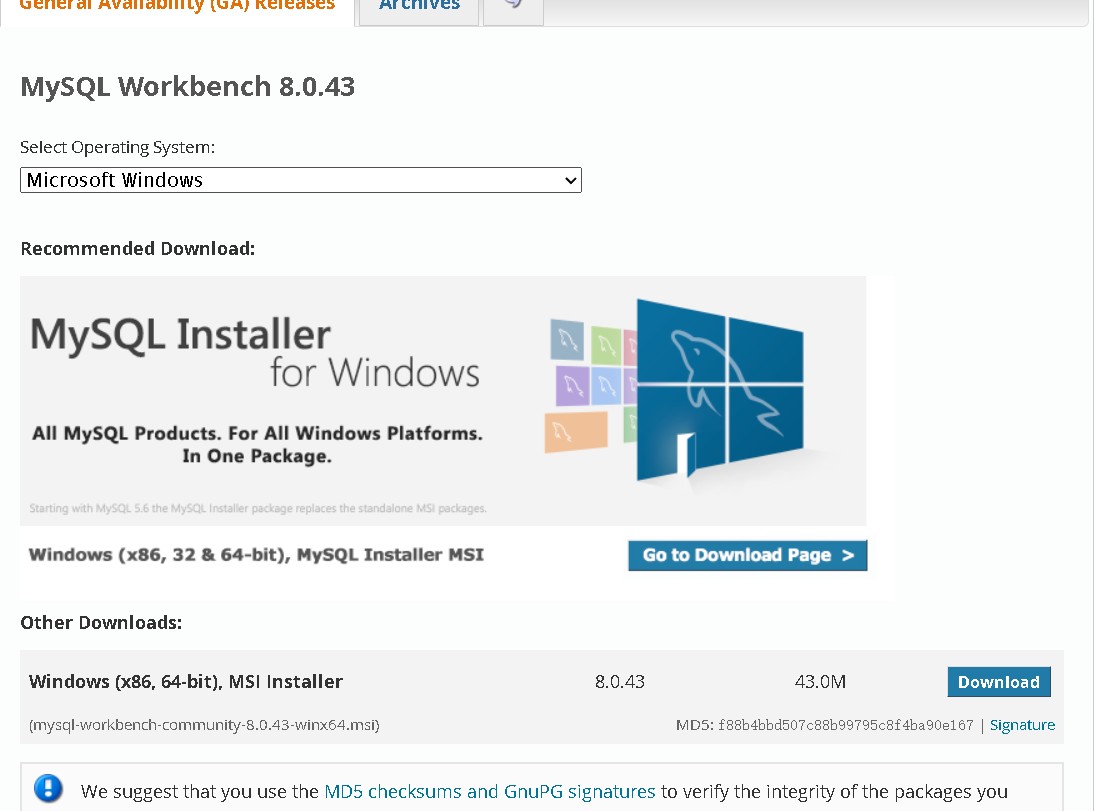The image size is (1106, 811).
Task: Switch to the Archives tab
Action: tap(419, 6)
